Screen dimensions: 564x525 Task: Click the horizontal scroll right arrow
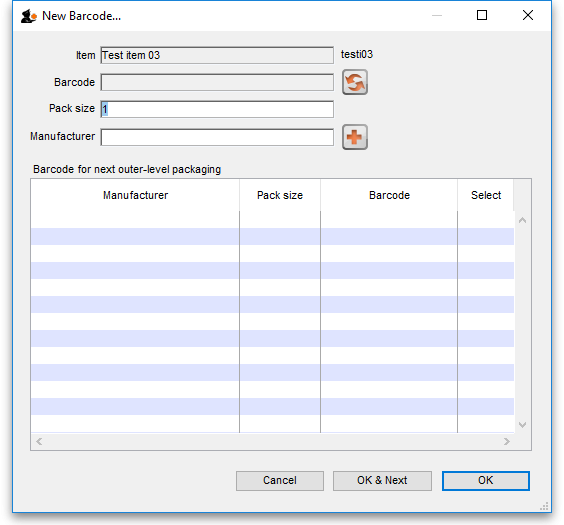[506, 441]
